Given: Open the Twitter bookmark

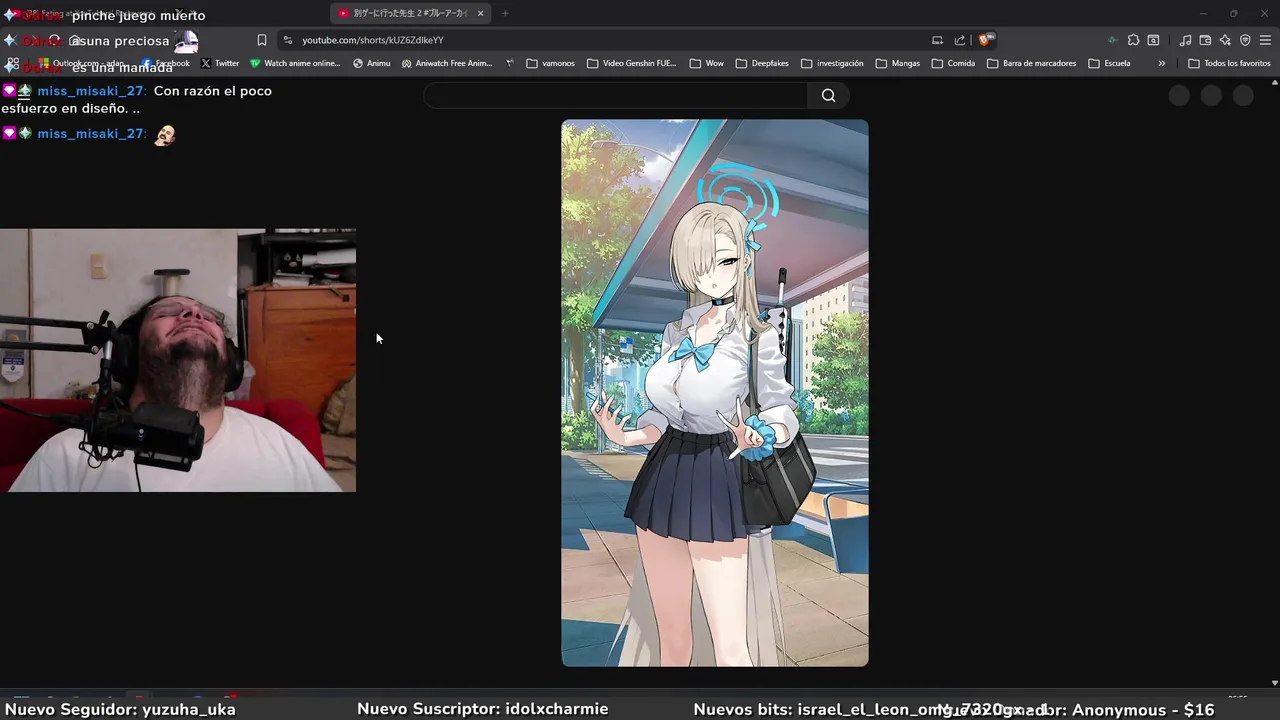Looking at the screenshot, I should tap(220, 63).
